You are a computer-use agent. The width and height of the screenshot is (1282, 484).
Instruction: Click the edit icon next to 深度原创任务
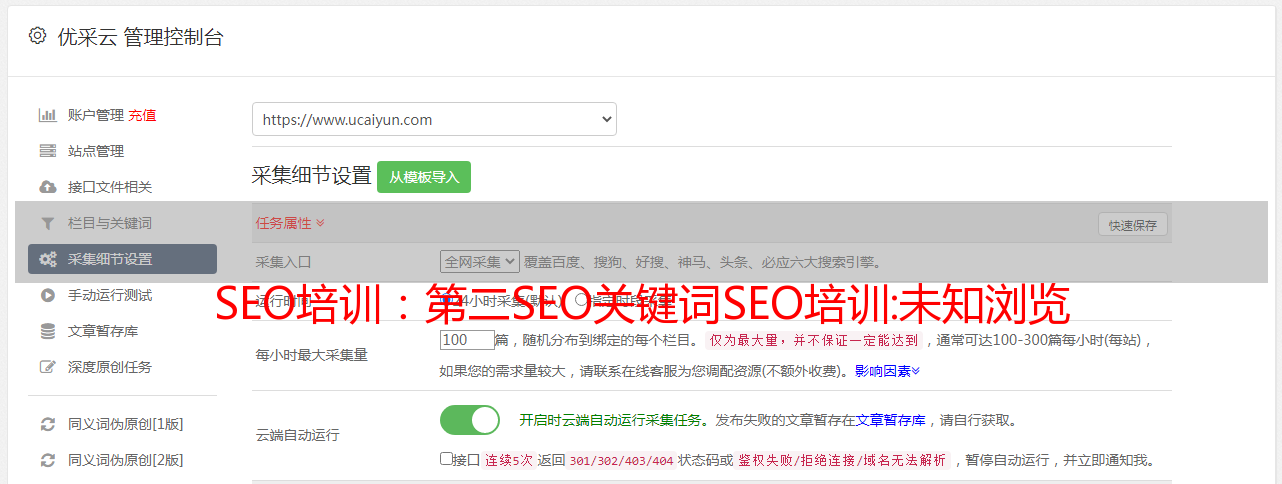47,367
